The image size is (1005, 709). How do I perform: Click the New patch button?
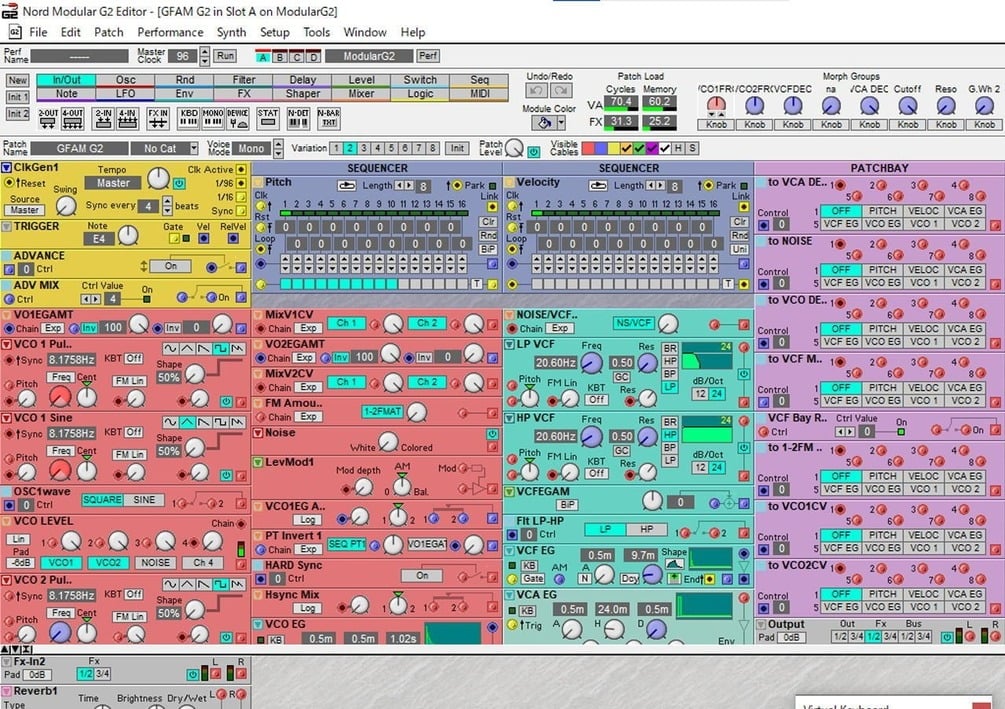18,80
